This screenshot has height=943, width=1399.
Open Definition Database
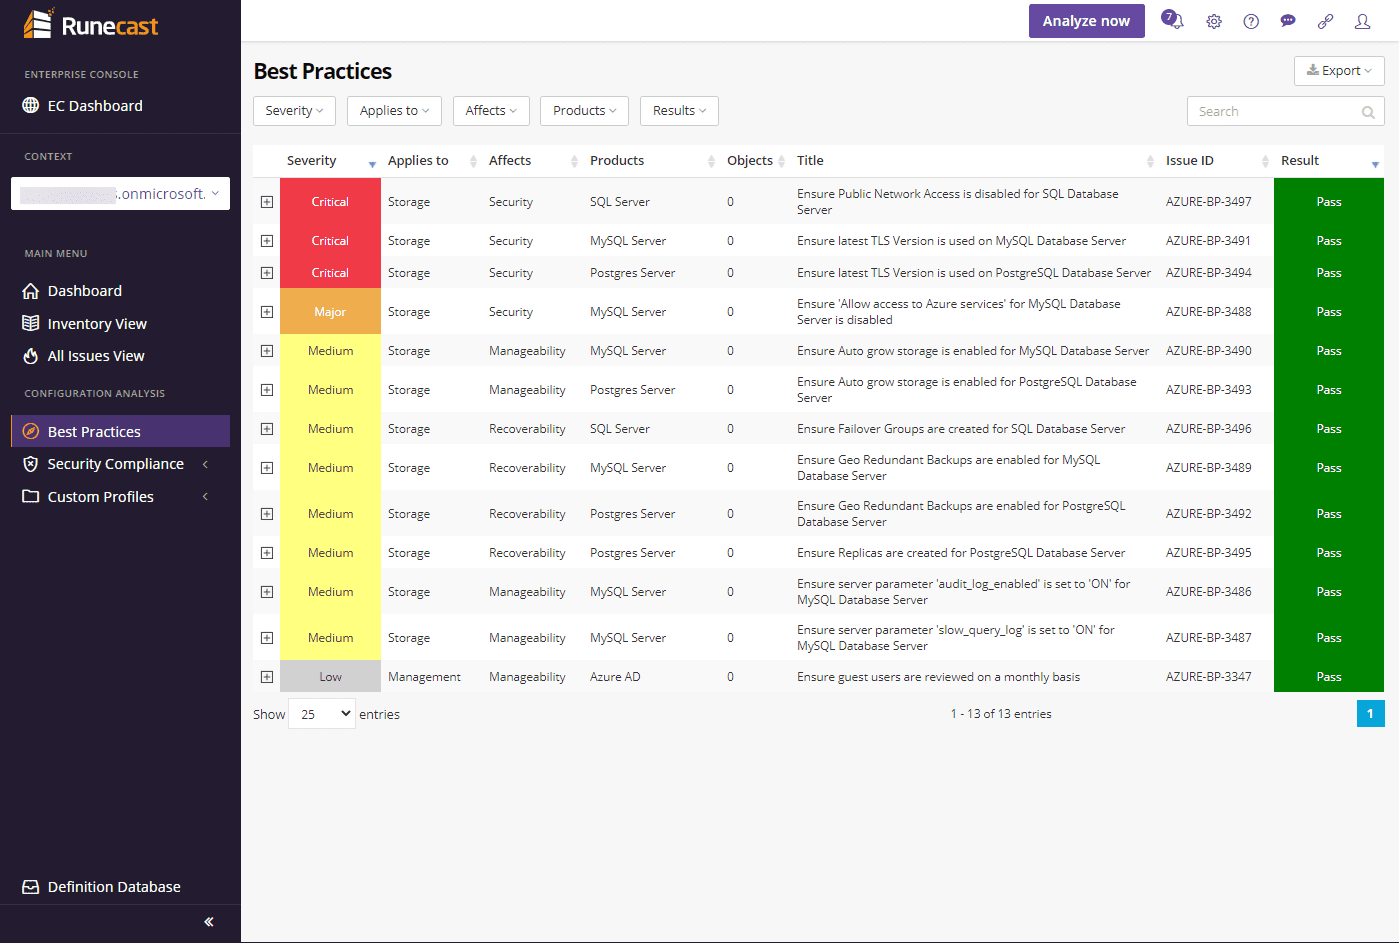(114, 887)
